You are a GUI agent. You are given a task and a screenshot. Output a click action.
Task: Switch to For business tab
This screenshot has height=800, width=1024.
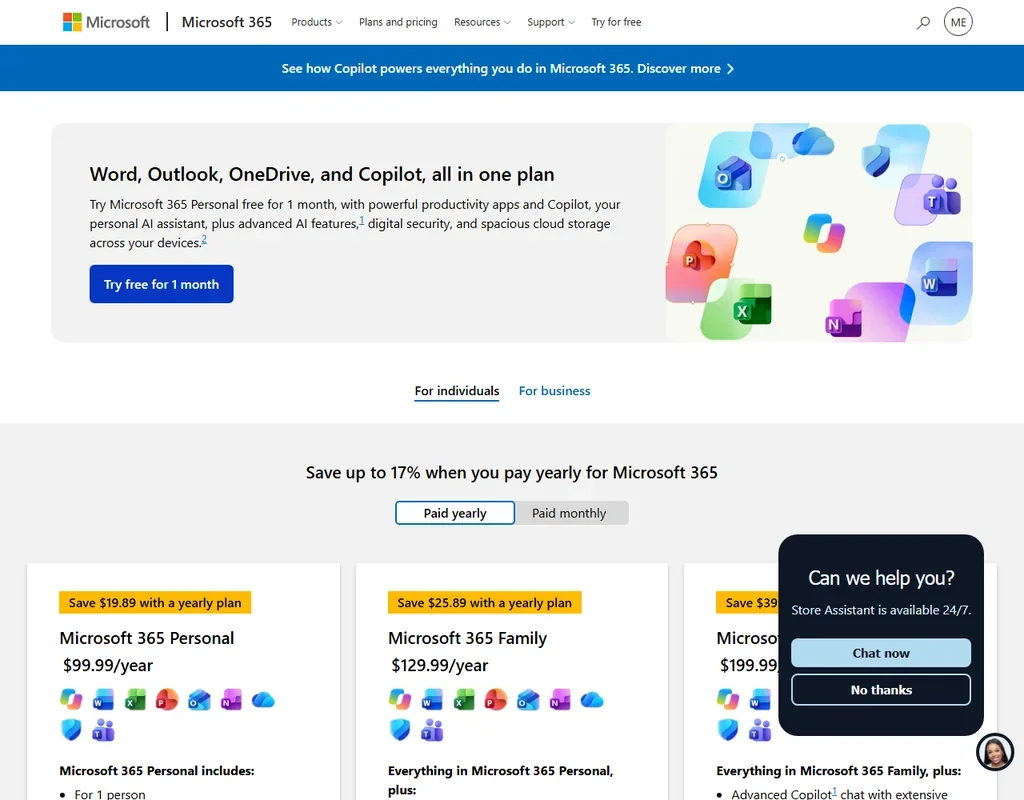(554, 391)
